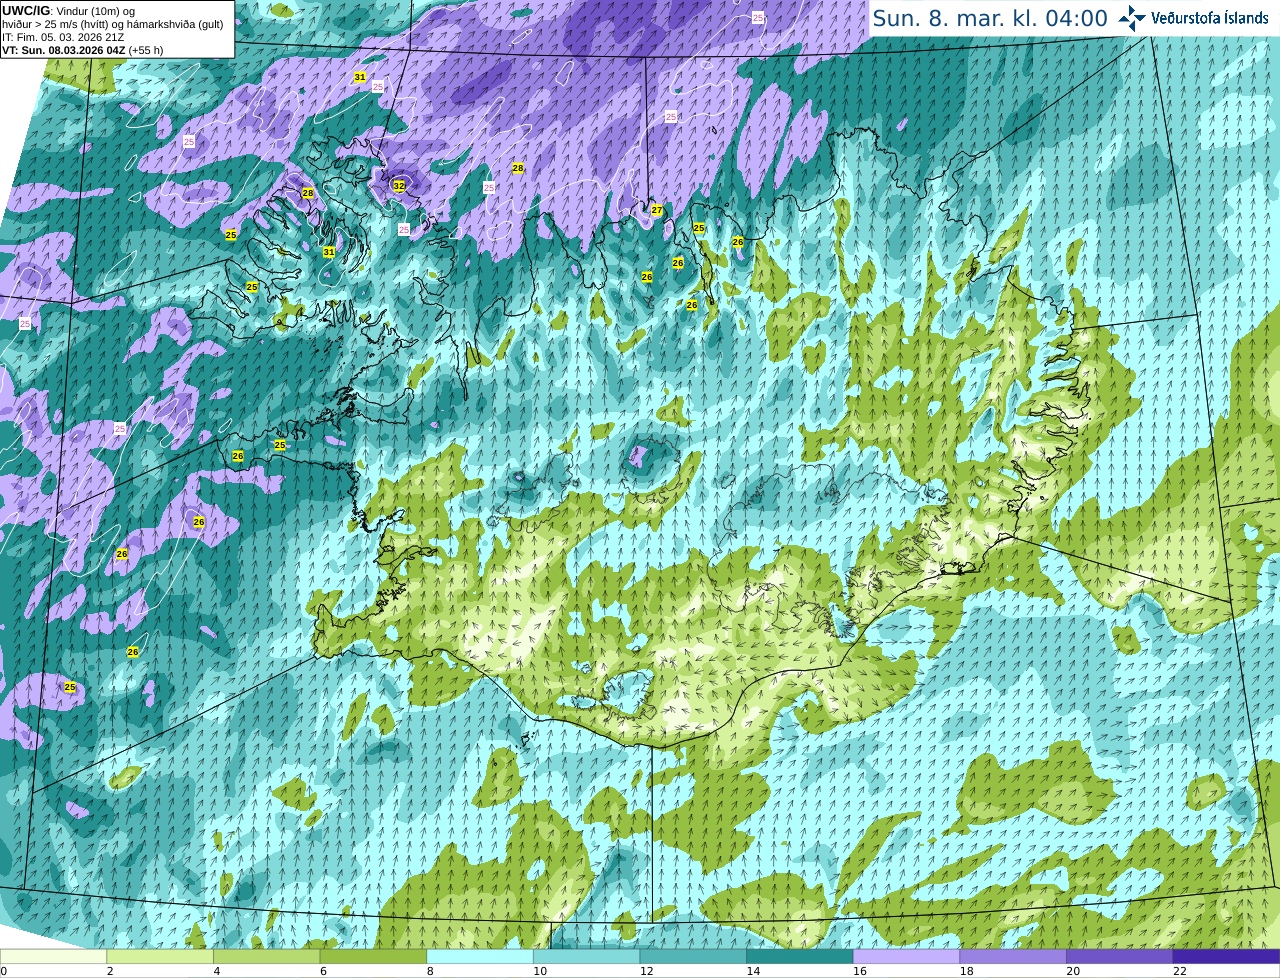The width and height of the screenshot is (1280, 978).
Task: Click the hviður > 25 m/s legend description line
Action: pyautogui.click(x=113, y=24)
